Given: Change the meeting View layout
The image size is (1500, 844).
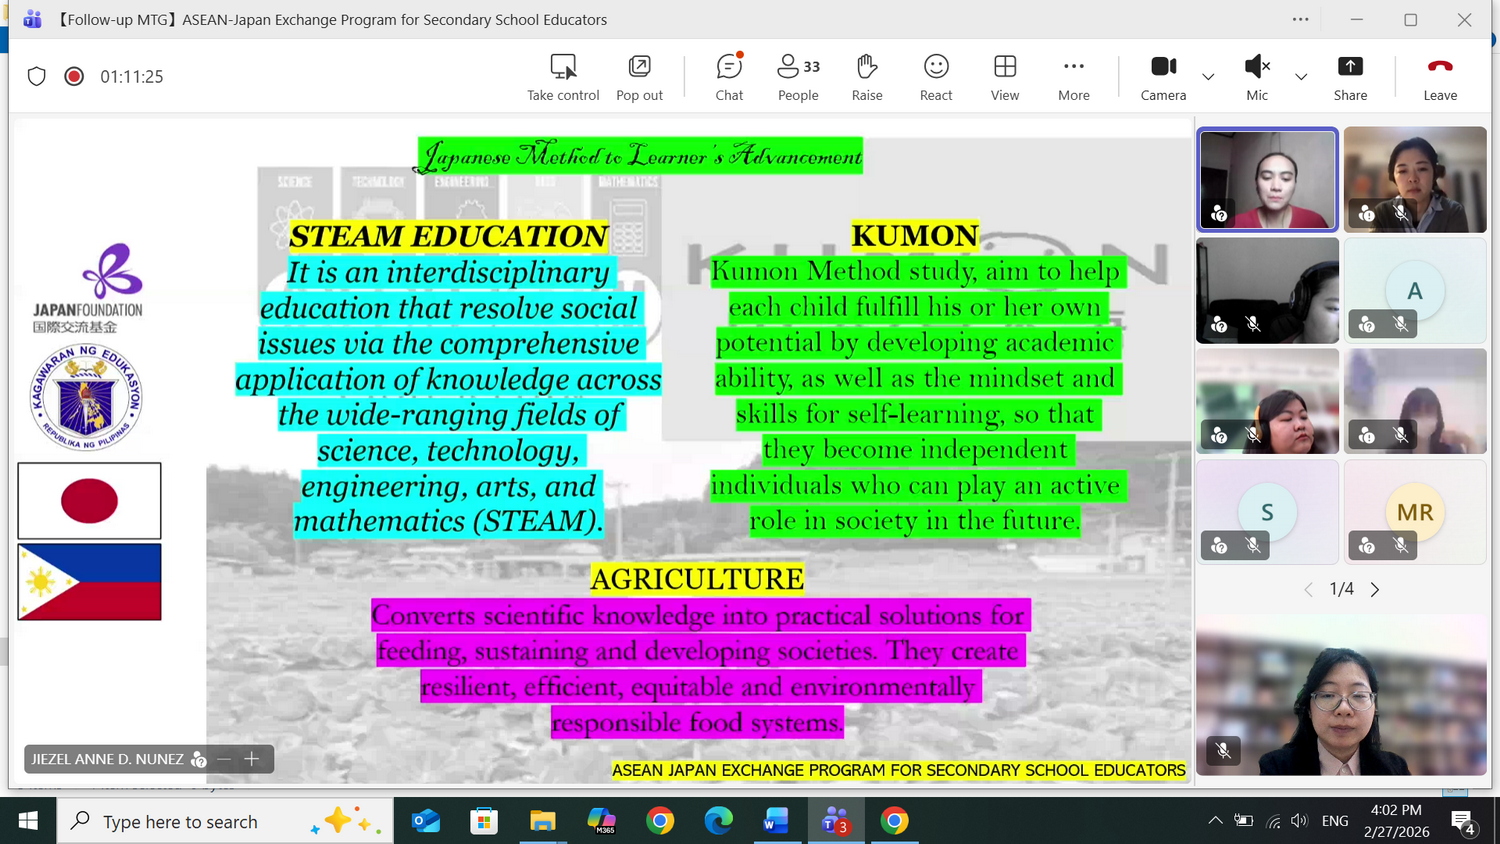Looking at the screenshot, I should coord(1004,77).
